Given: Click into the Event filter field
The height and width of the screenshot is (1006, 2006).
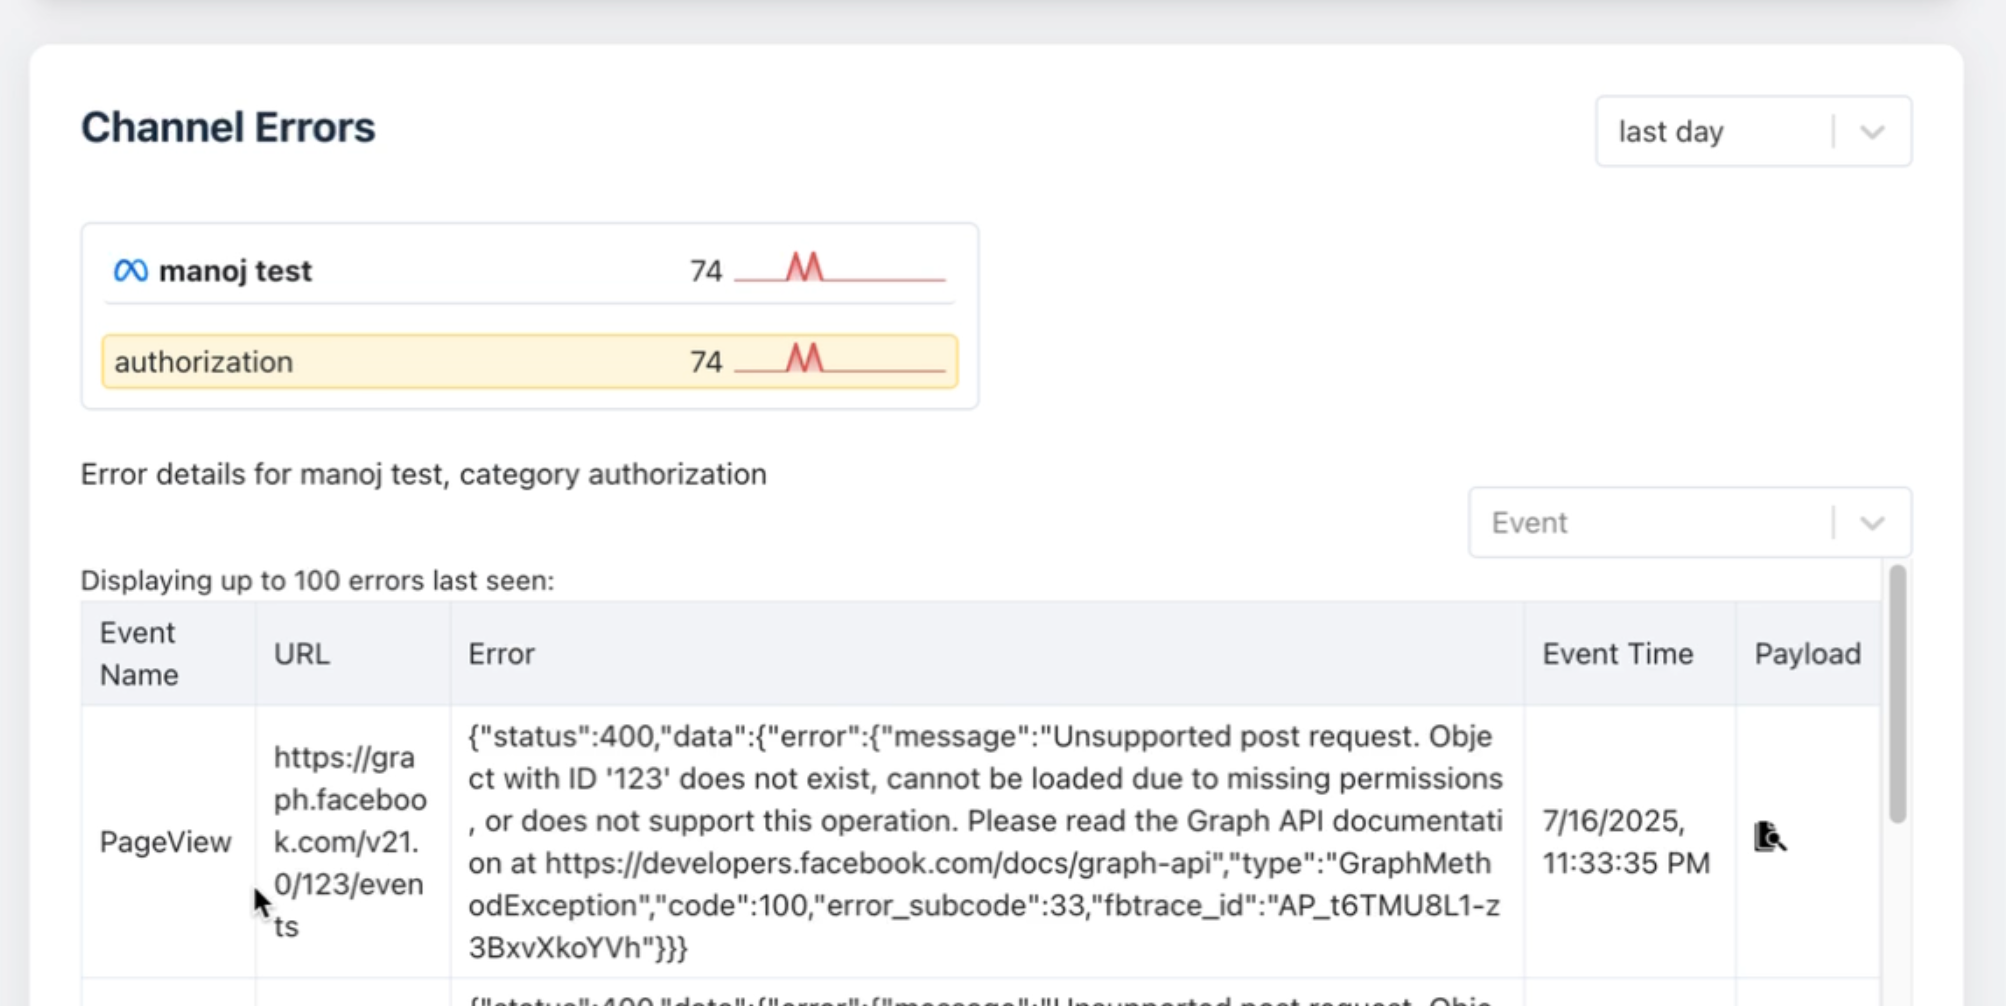Looking at the screenshot, I should [x=1650, y=523].
